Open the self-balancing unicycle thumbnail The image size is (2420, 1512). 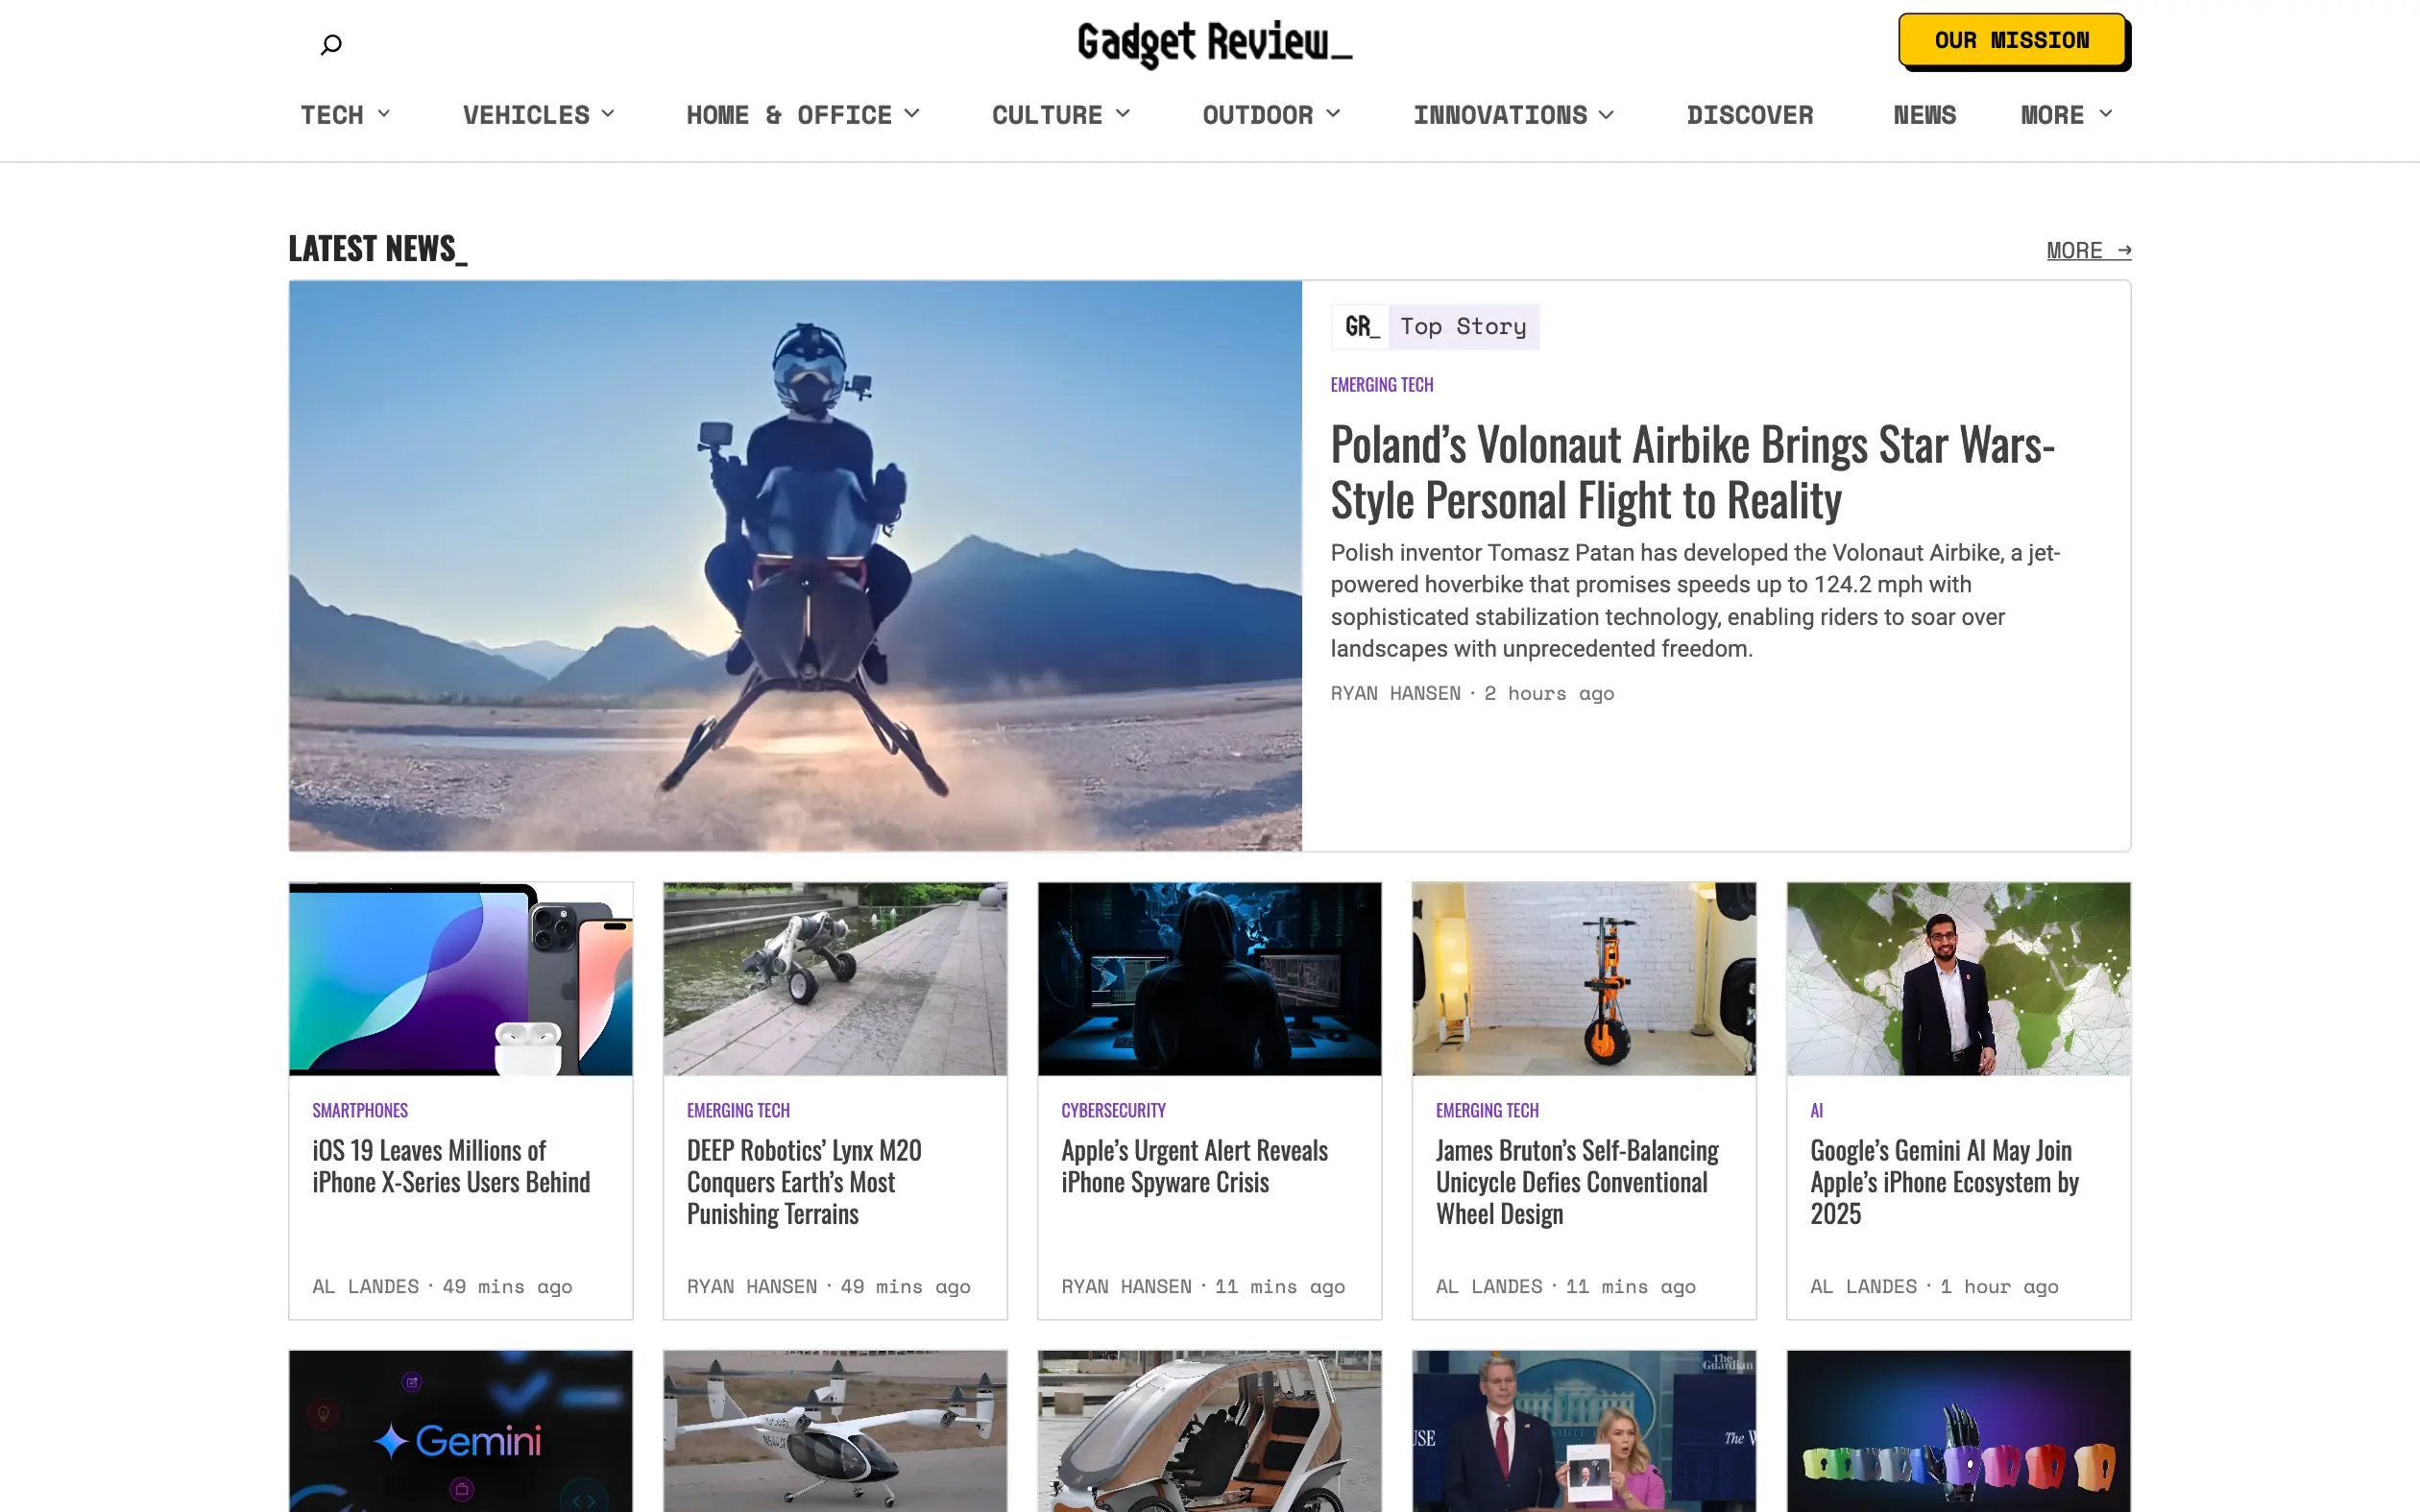(x=1583, y=978)
